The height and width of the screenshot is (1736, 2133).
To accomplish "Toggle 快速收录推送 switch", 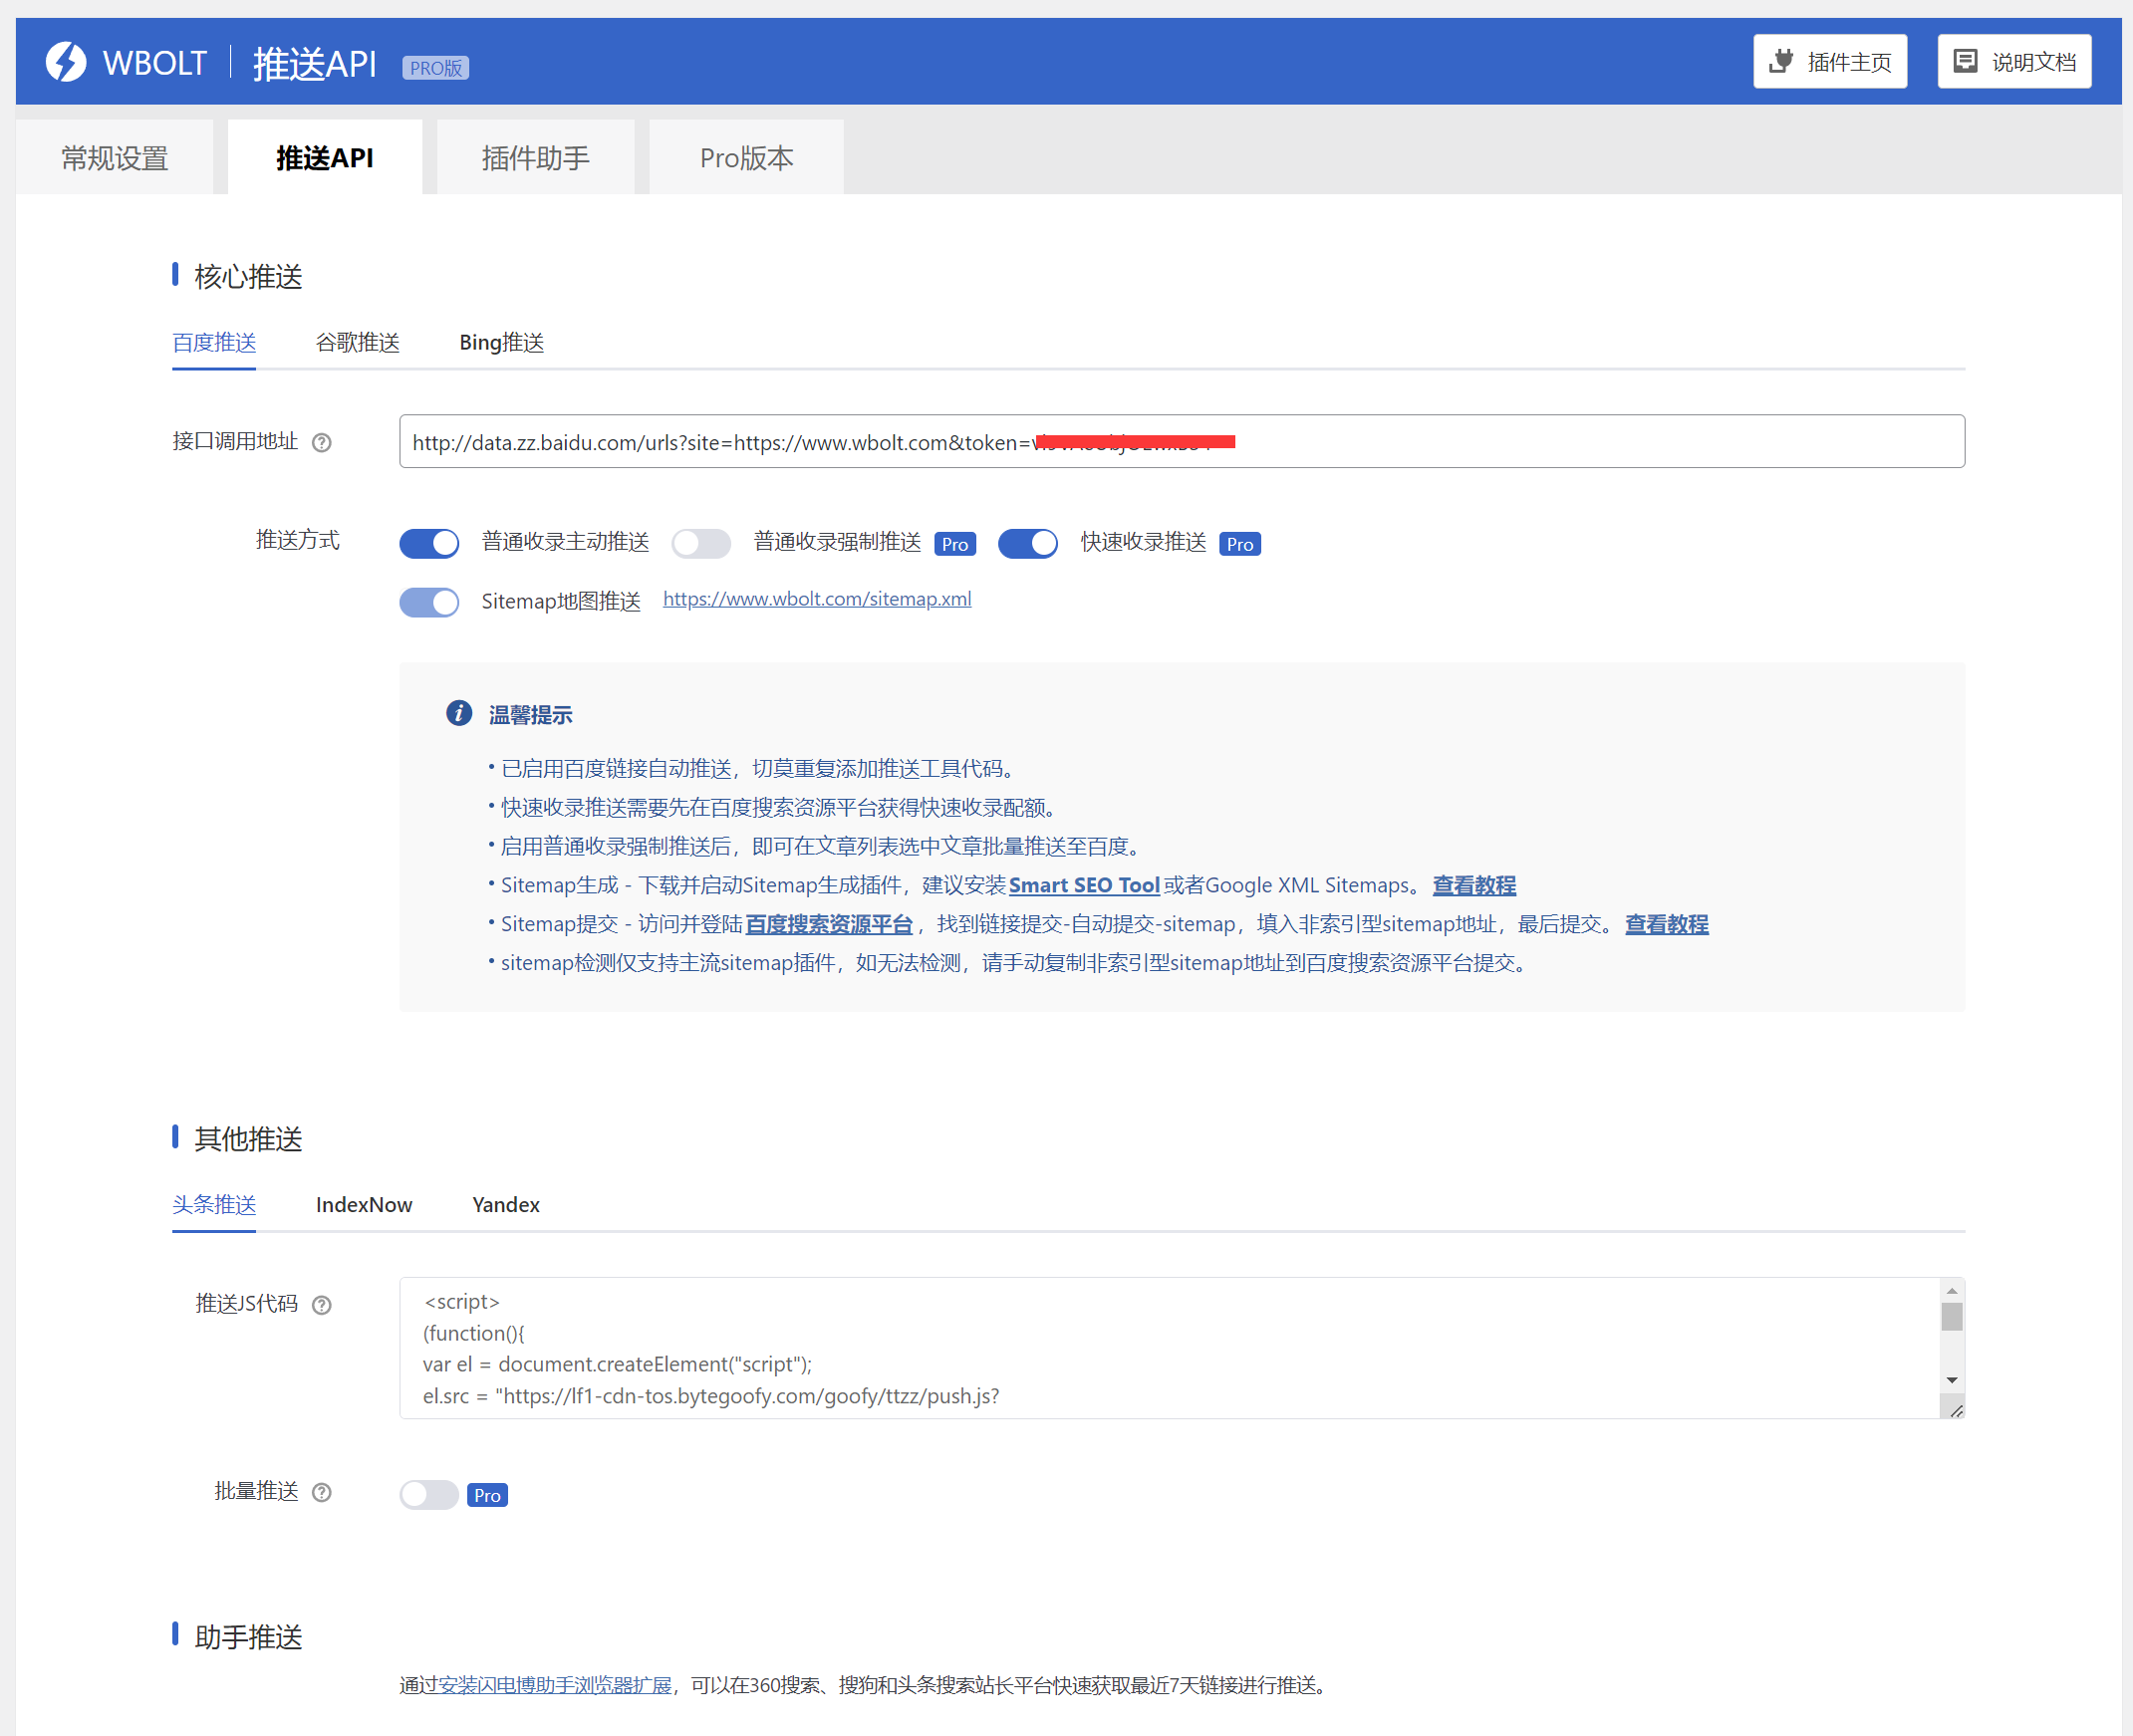I will (x=1028, y=543).
